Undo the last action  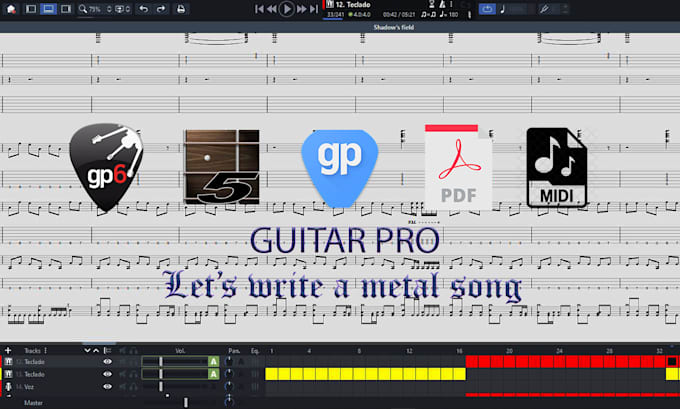pyautogui.click(x=144, y=9)
